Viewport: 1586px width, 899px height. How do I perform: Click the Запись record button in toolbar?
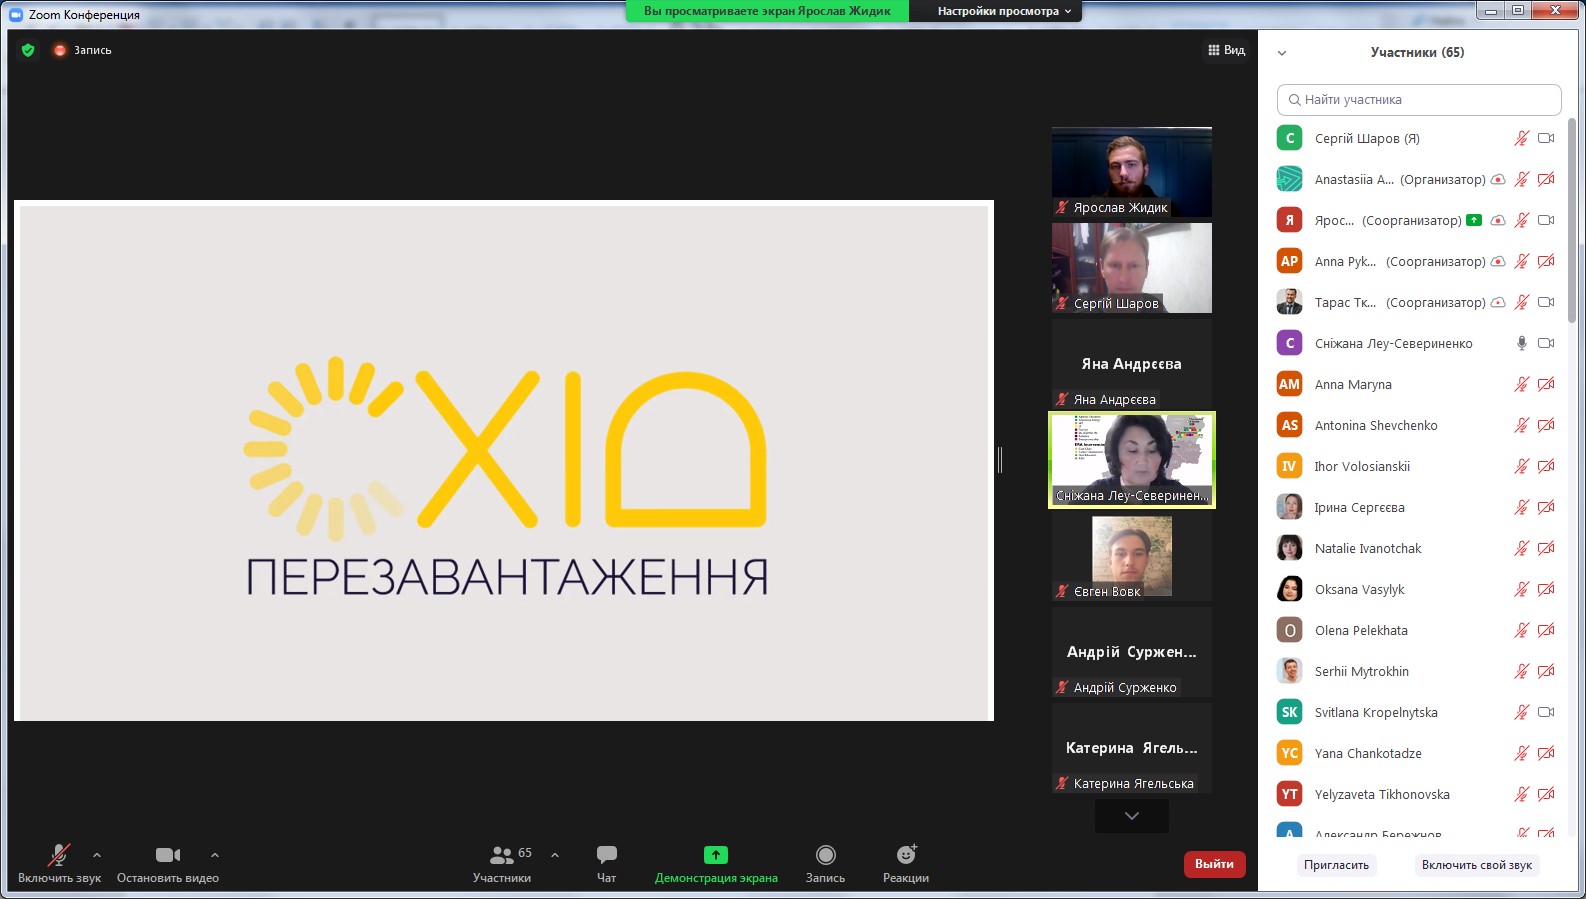click(x=825, y=864)
